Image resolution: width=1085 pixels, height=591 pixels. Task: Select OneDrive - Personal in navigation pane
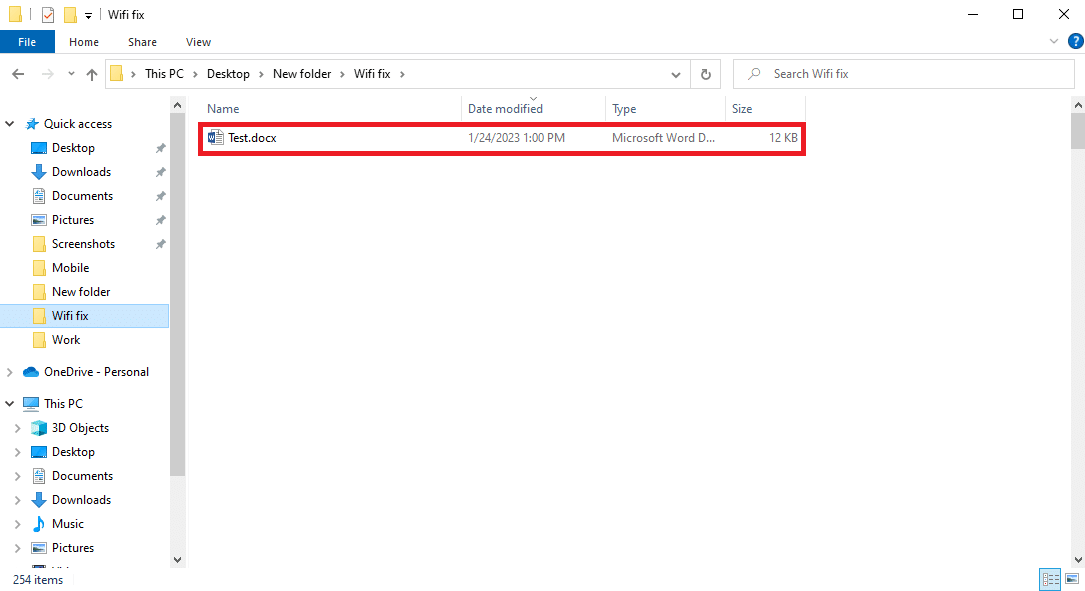(x=96, y=372)
